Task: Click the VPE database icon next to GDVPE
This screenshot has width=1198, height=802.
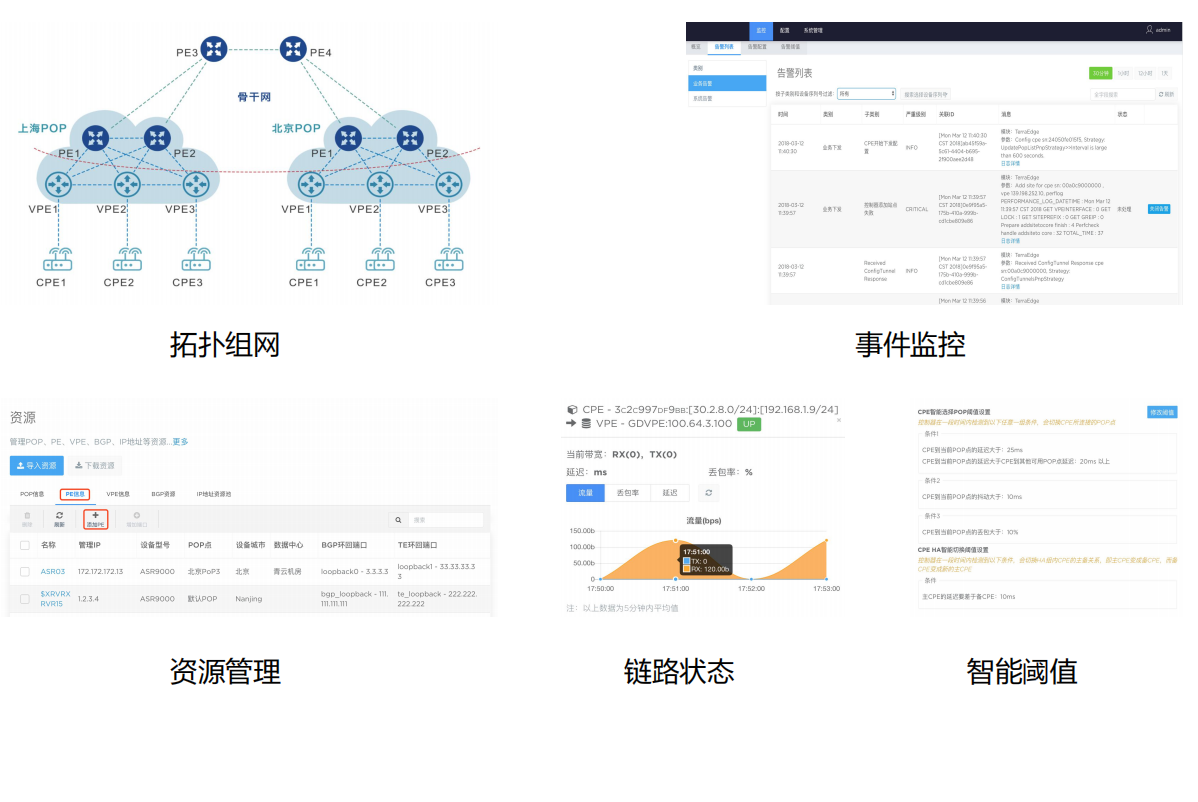Action: click(x=586, y=423)
